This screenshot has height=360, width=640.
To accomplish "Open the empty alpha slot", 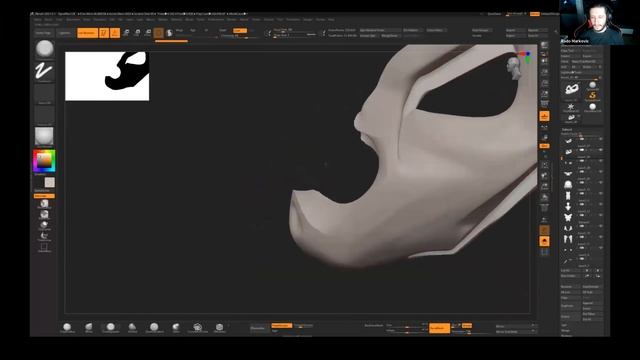I will [44, 93].
